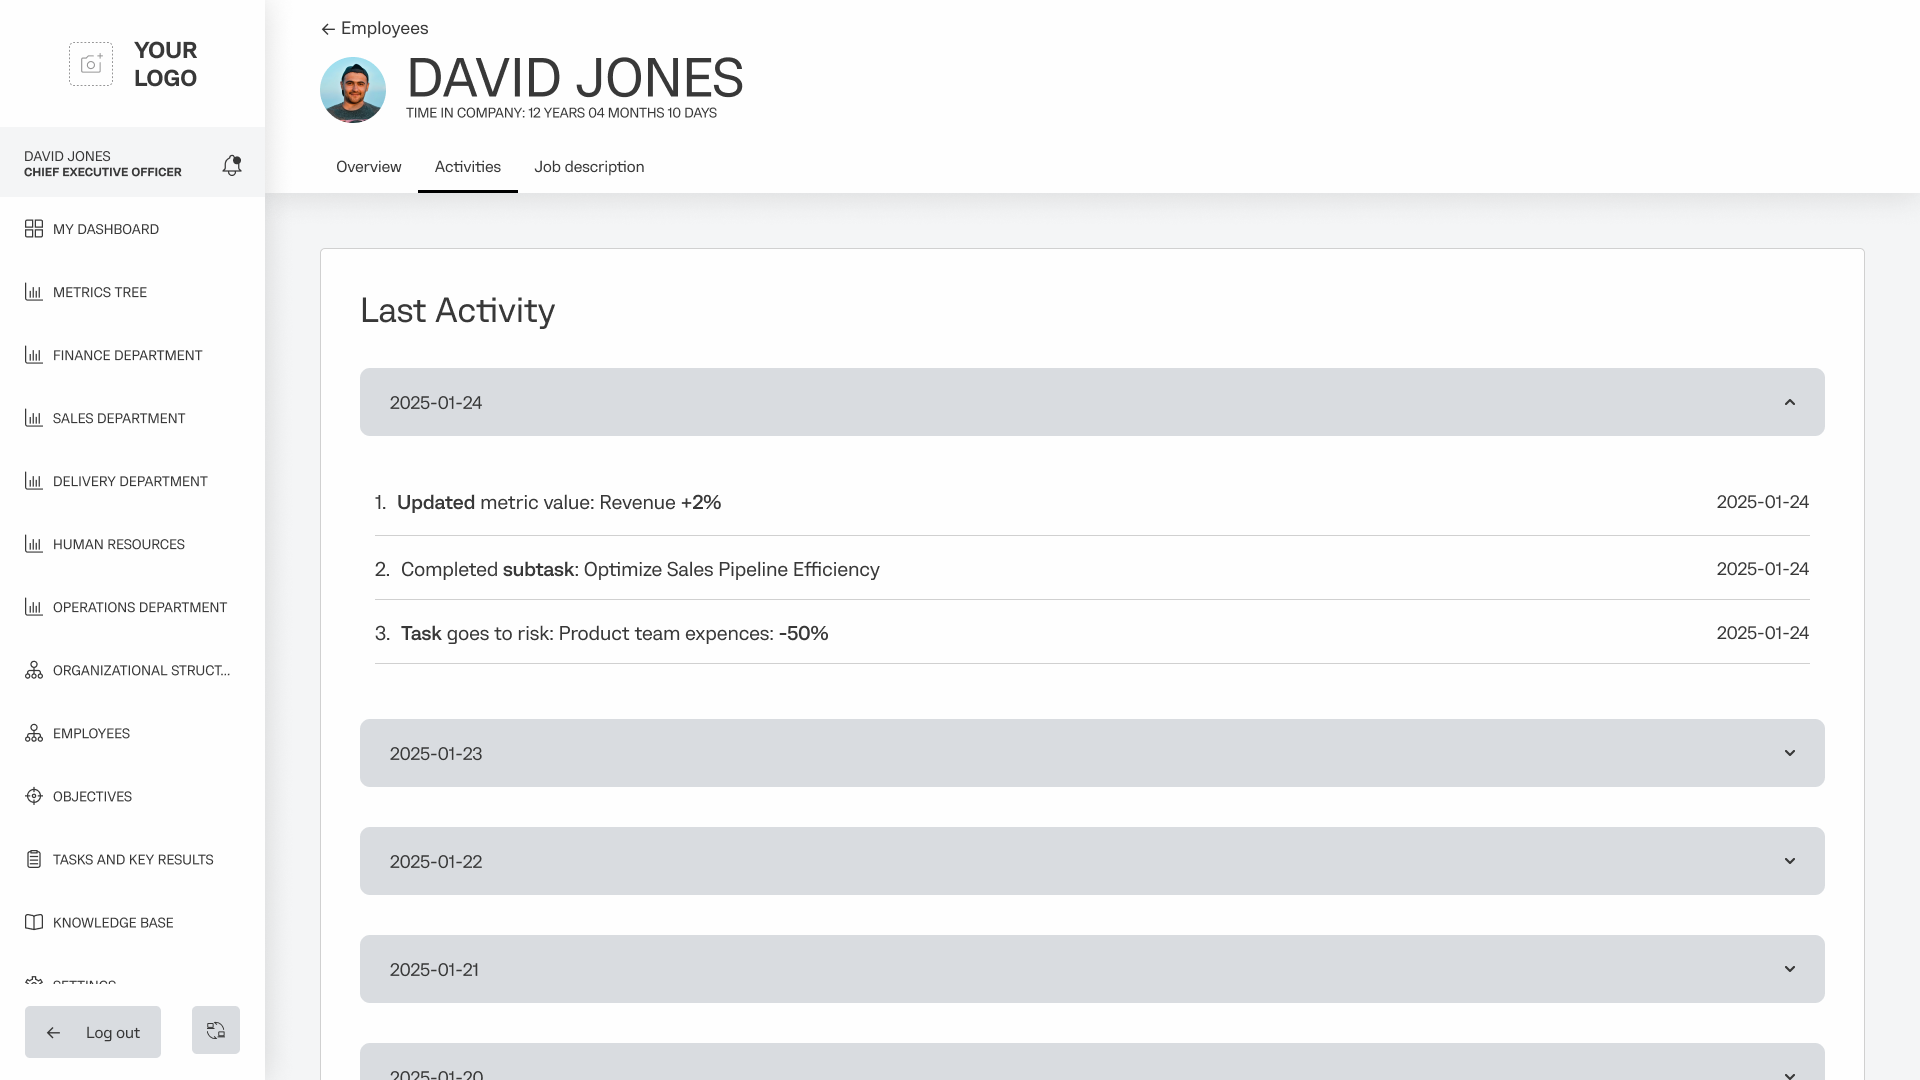The height and width of the screenshot is (1080, 1920).
Task: Click the logo upload camera icon
Action: [91, 64]
